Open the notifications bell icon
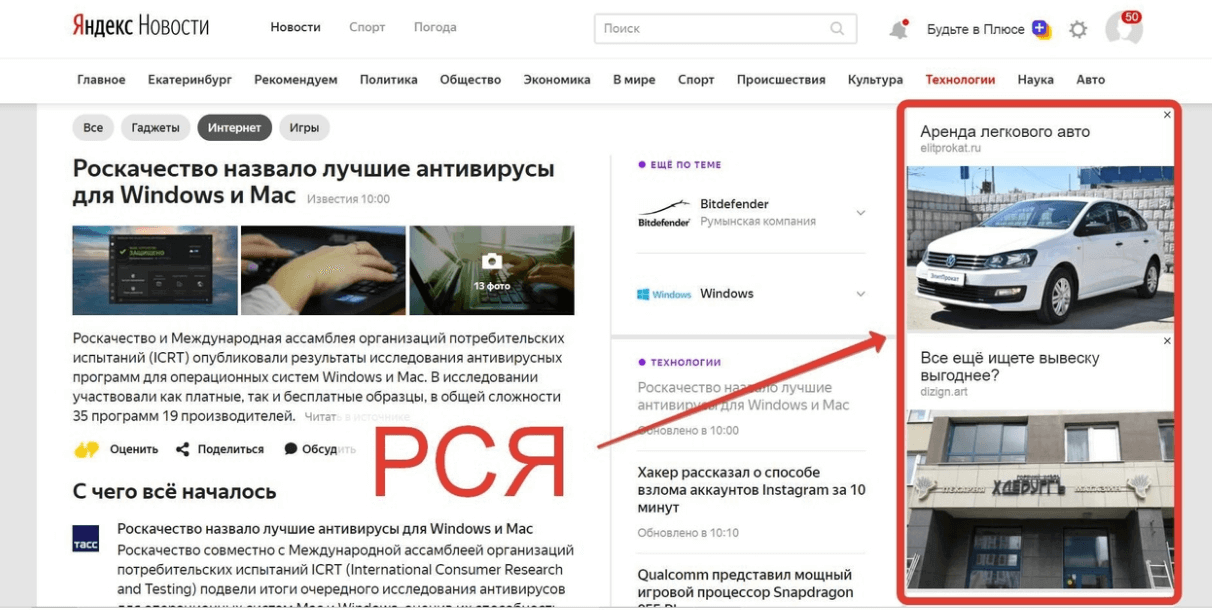This screenshot has width=1212, height=610. point(898,30)
